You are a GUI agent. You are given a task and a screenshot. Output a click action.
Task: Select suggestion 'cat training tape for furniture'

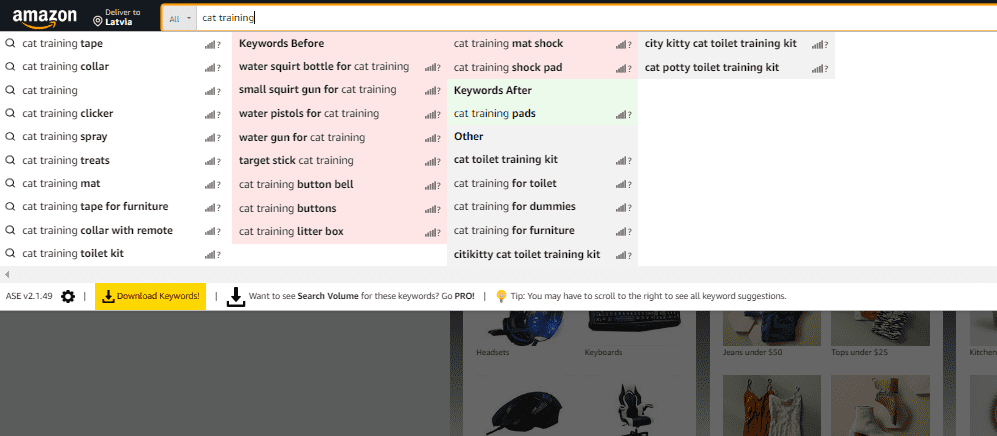[x=95, y=207]
